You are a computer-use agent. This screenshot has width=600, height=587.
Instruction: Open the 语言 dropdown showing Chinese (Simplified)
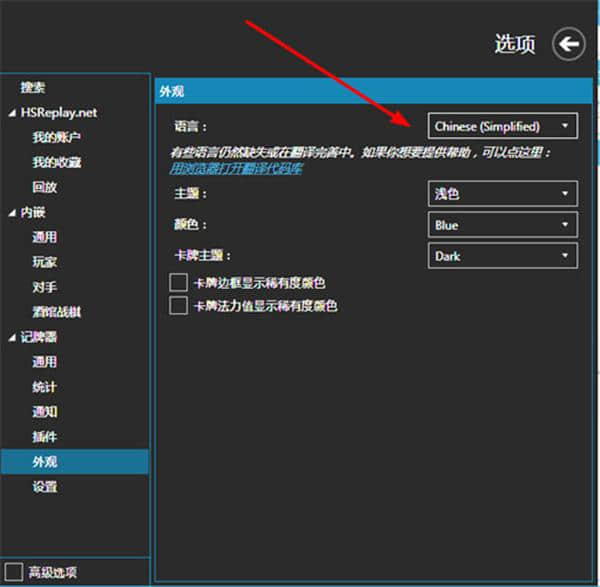point(502,126)
